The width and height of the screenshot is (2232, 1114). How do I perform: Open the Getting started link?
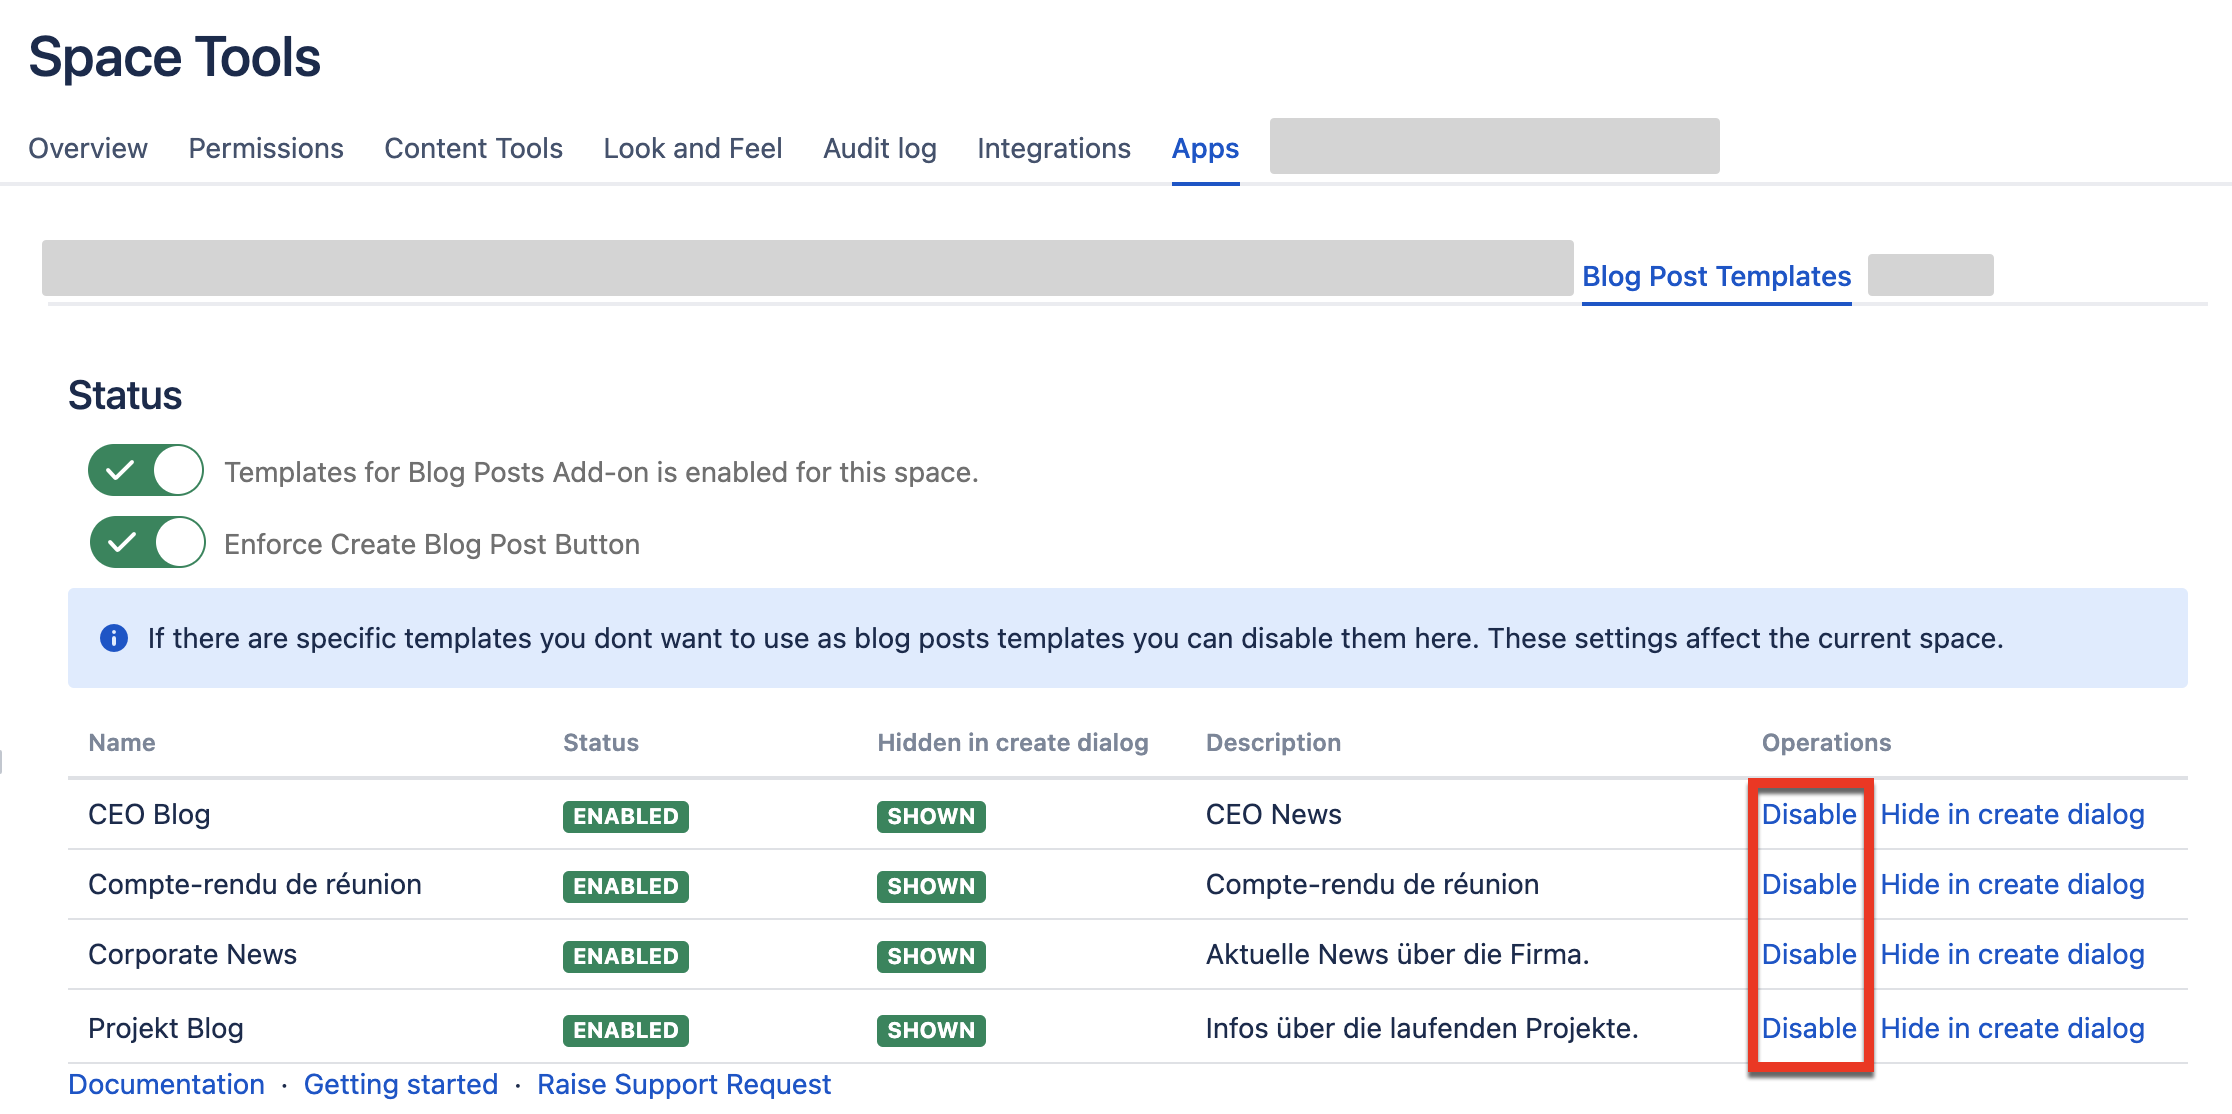coord(400,1084)
